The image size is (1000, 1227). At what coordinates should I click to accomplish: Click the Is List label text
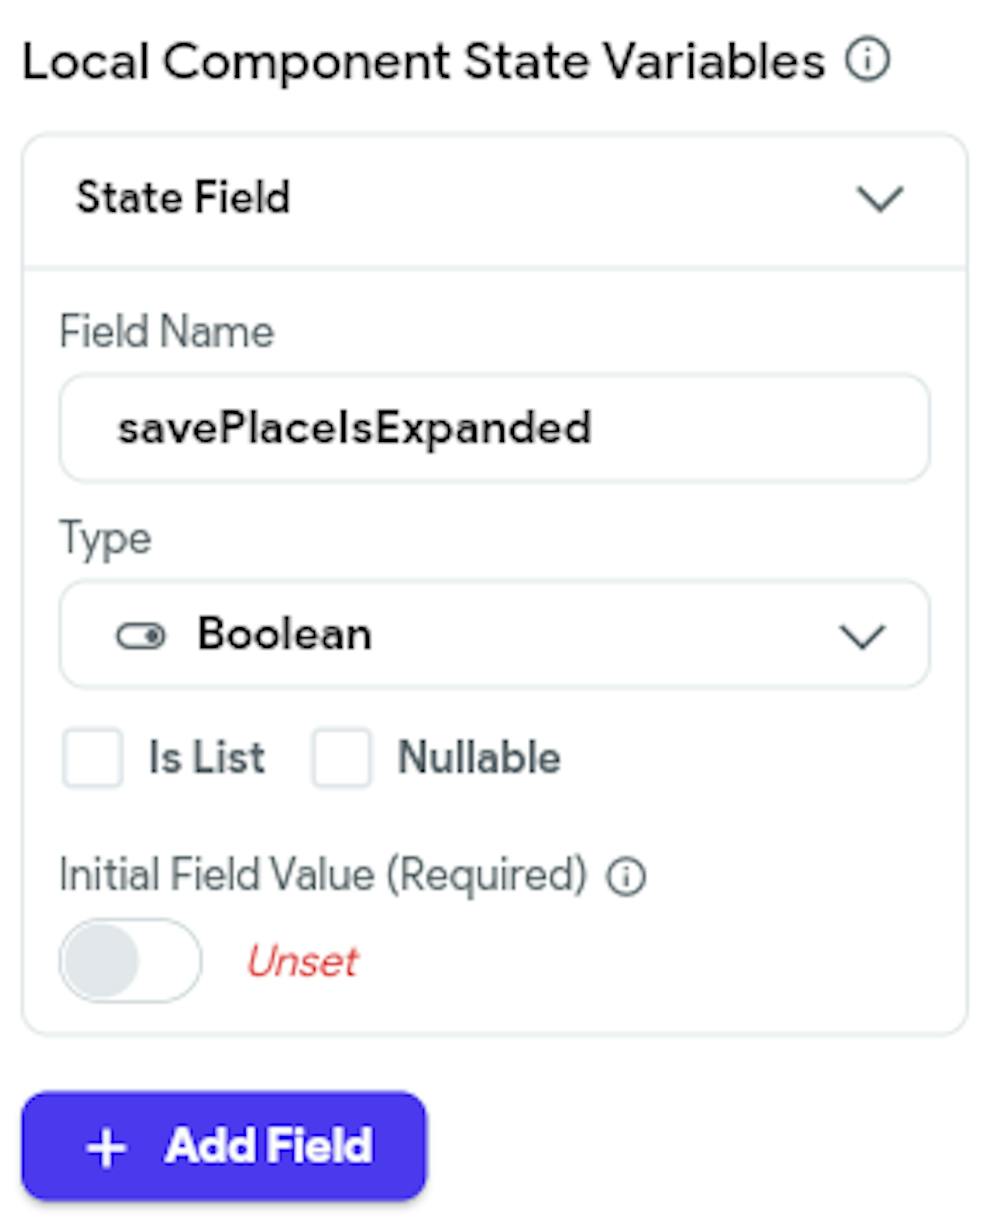pos(207,758)
